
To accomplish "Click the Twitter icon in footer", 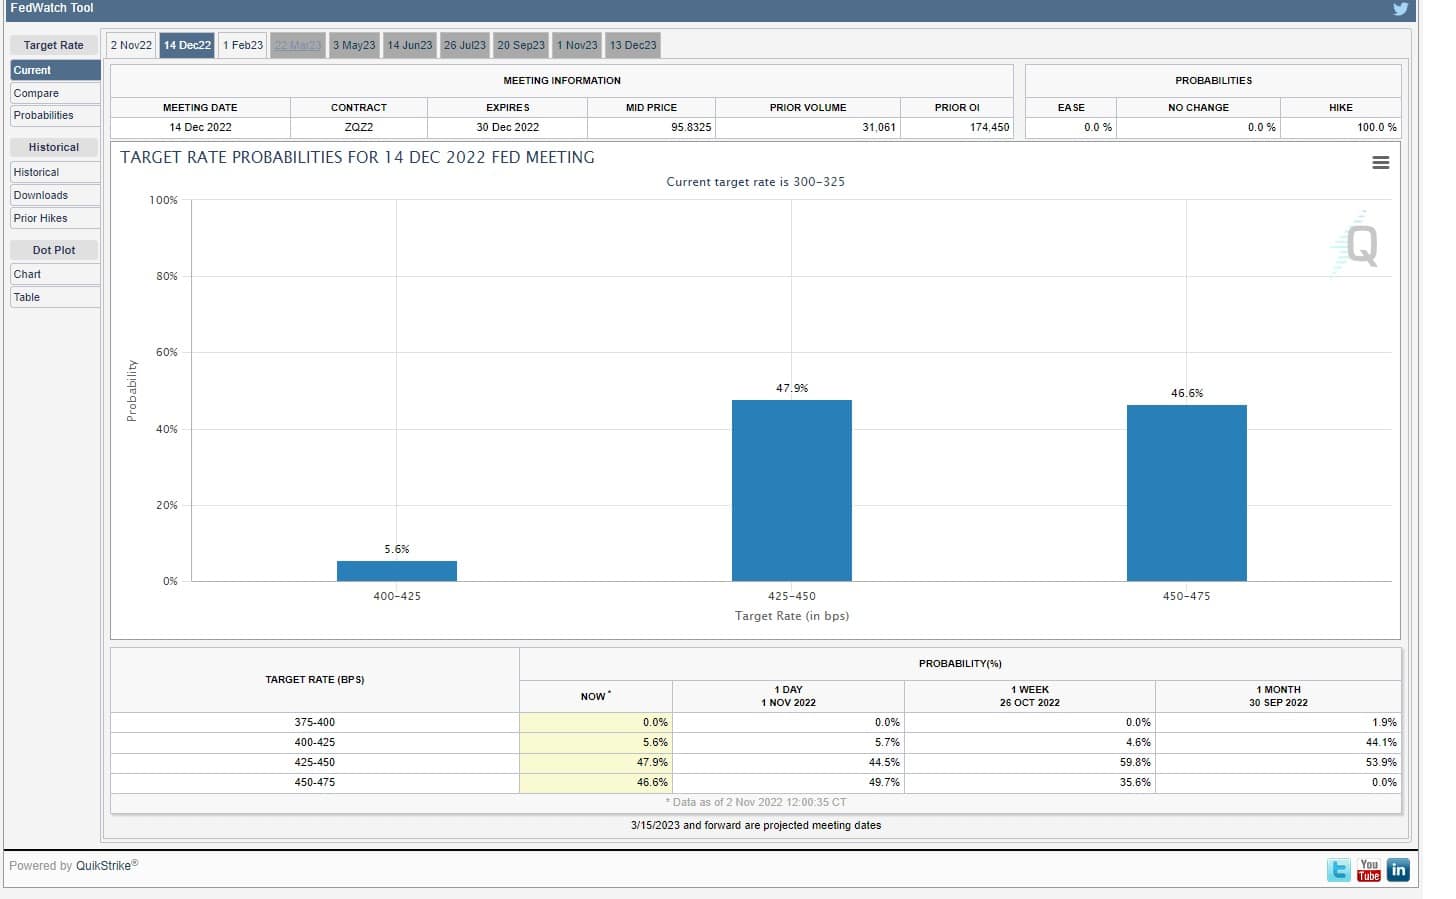I will pos(1338,870).
